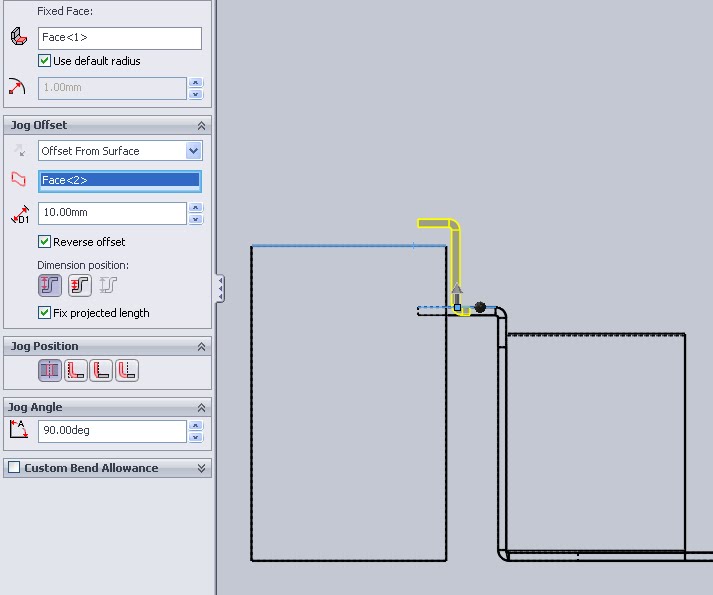Select Bend Outside jog position
This screenshot has width=713, height=595.
pos(127,370)
